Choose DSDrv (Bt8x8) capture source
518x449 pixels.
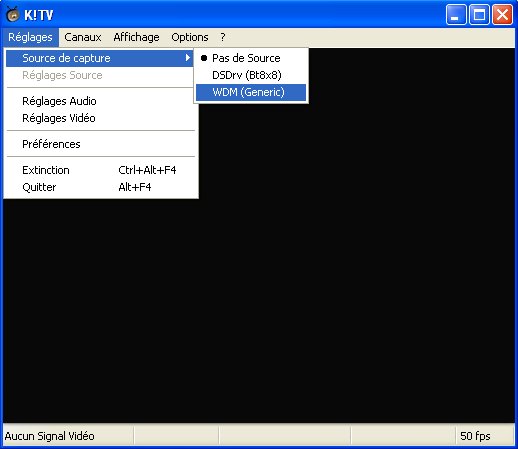coord(251,75)
